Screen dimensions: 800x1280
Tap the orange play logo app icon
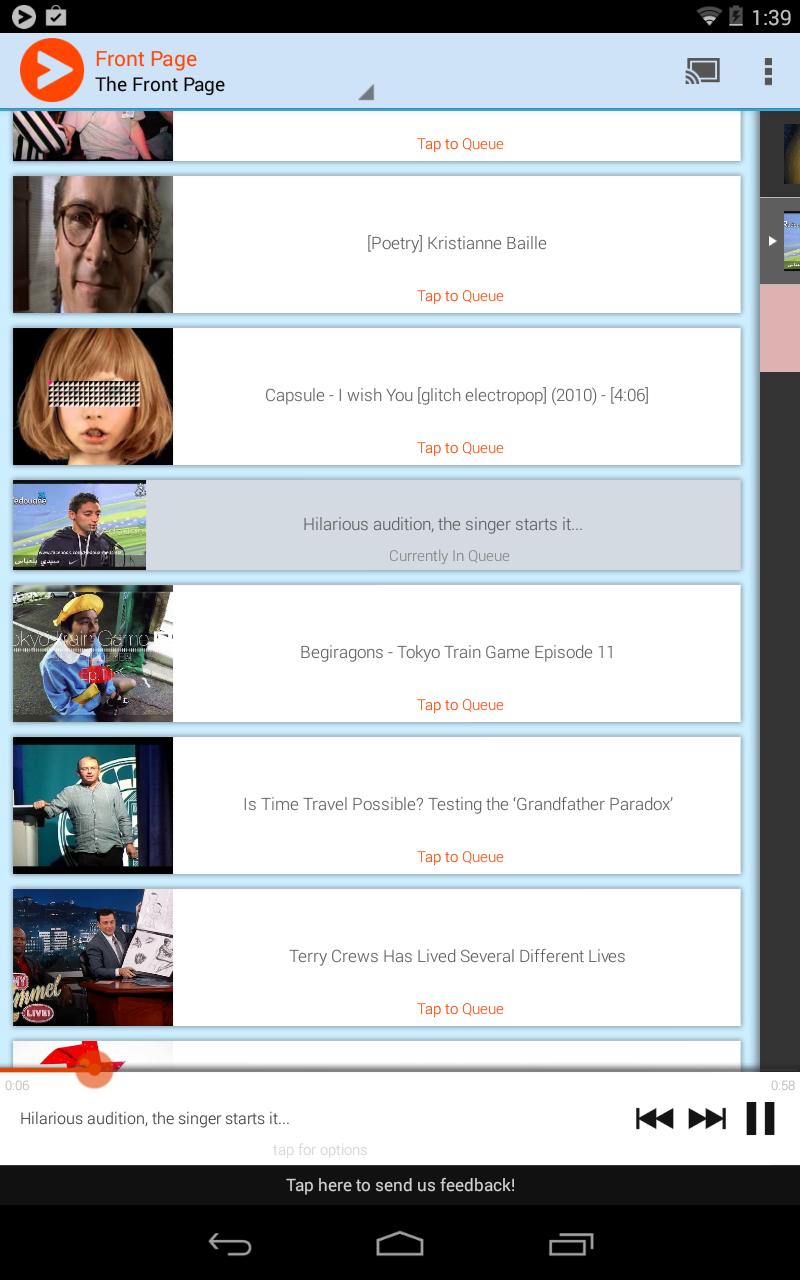51,70
